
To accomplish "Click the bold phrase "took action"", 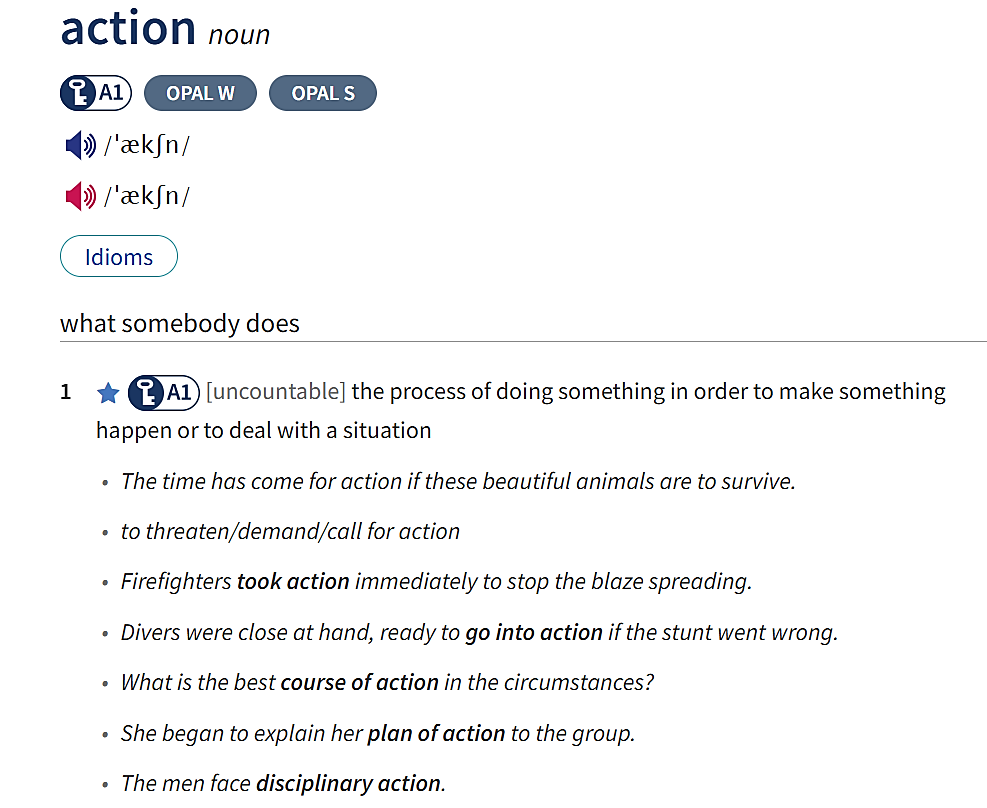I will point(293,582).
